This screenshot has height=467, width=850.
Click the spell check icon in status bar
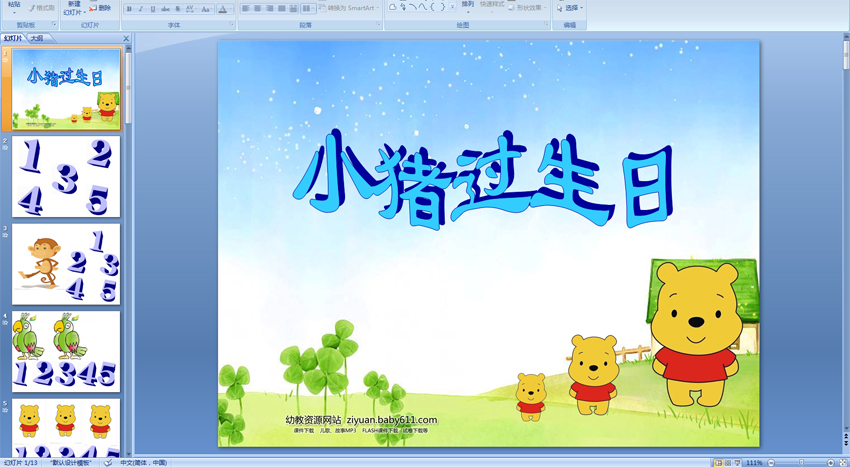(108, 463)
